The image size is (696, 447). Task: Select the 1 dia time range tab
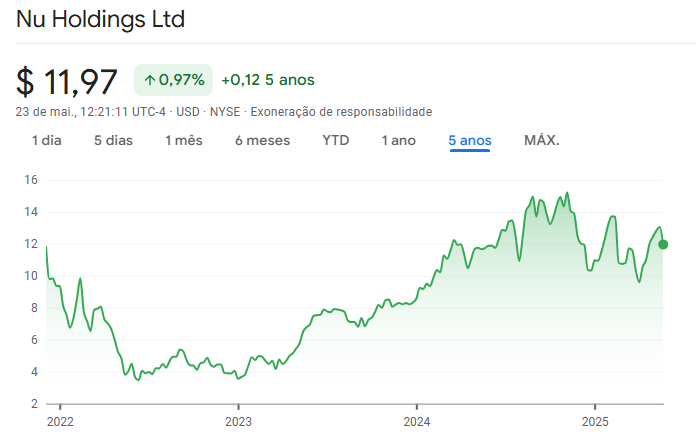point(46,140)
